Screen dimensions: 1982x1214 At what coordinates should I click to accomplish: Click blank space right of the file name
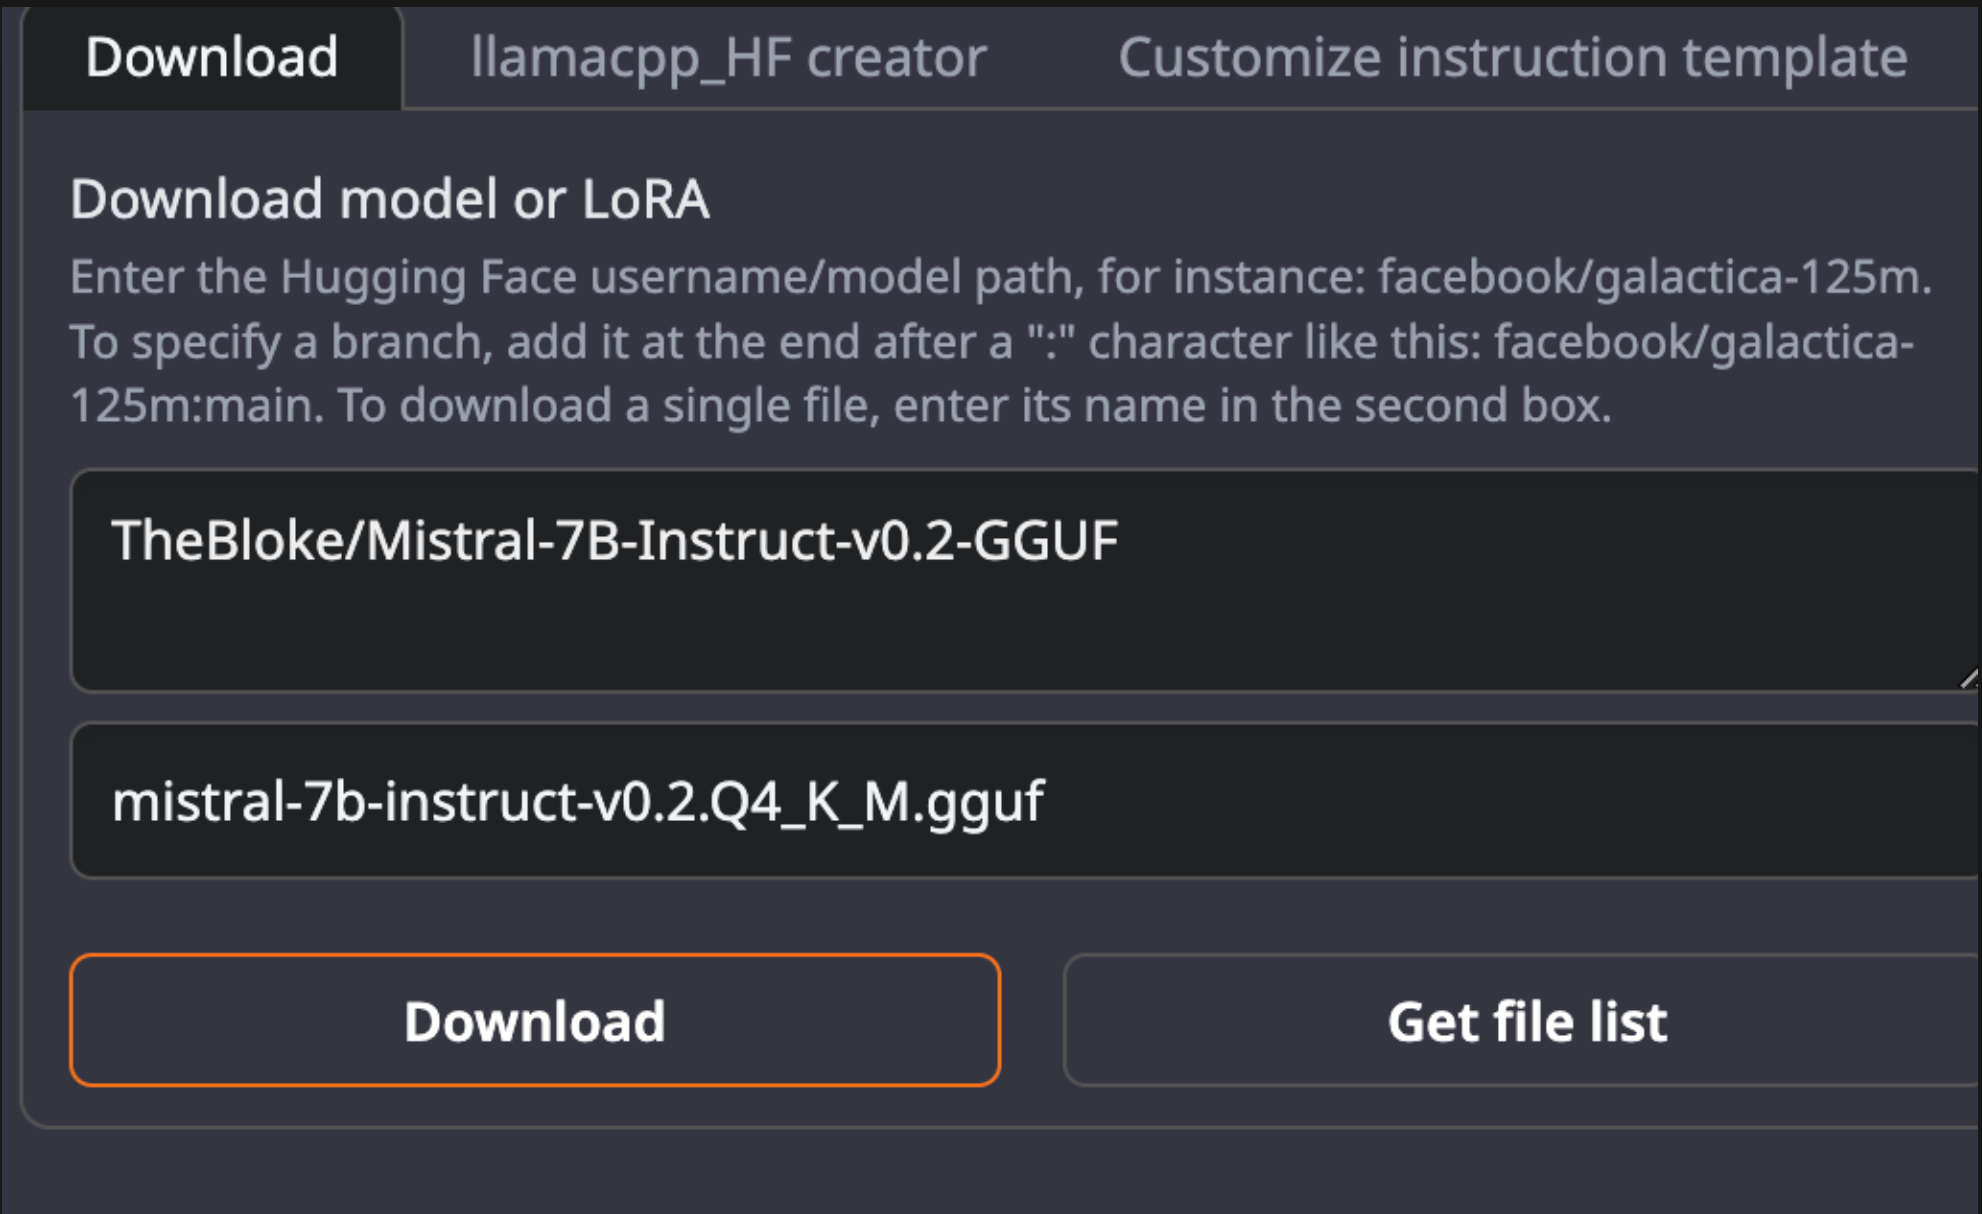coord(1500,801)
